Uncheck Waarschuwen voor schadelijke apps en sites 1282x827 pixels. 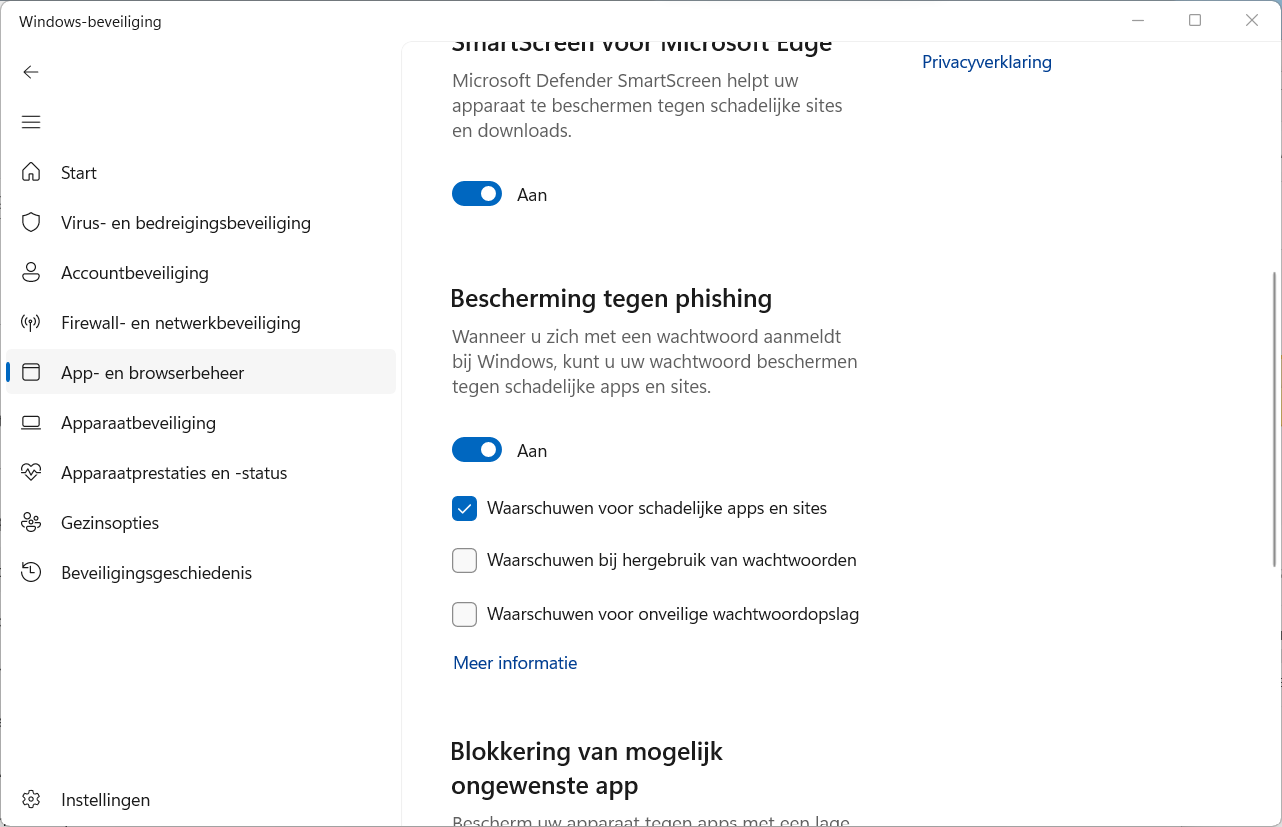tap(464, 509)
